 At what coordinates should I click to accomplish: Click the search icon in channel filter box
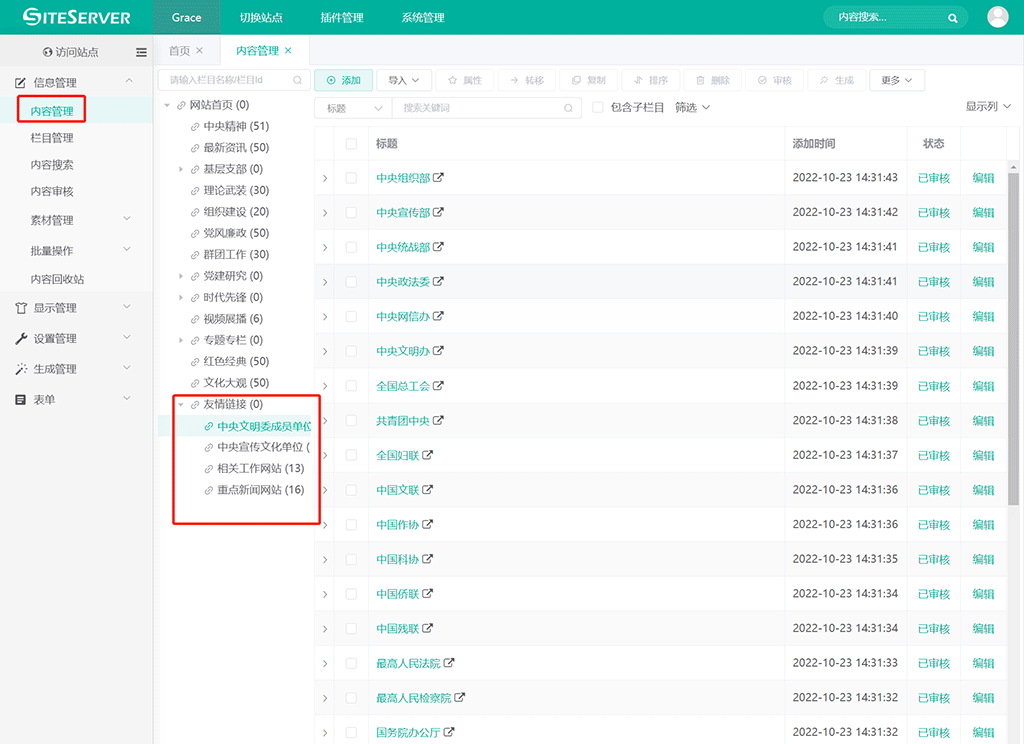pyautogui.click(x=297, y=80)
